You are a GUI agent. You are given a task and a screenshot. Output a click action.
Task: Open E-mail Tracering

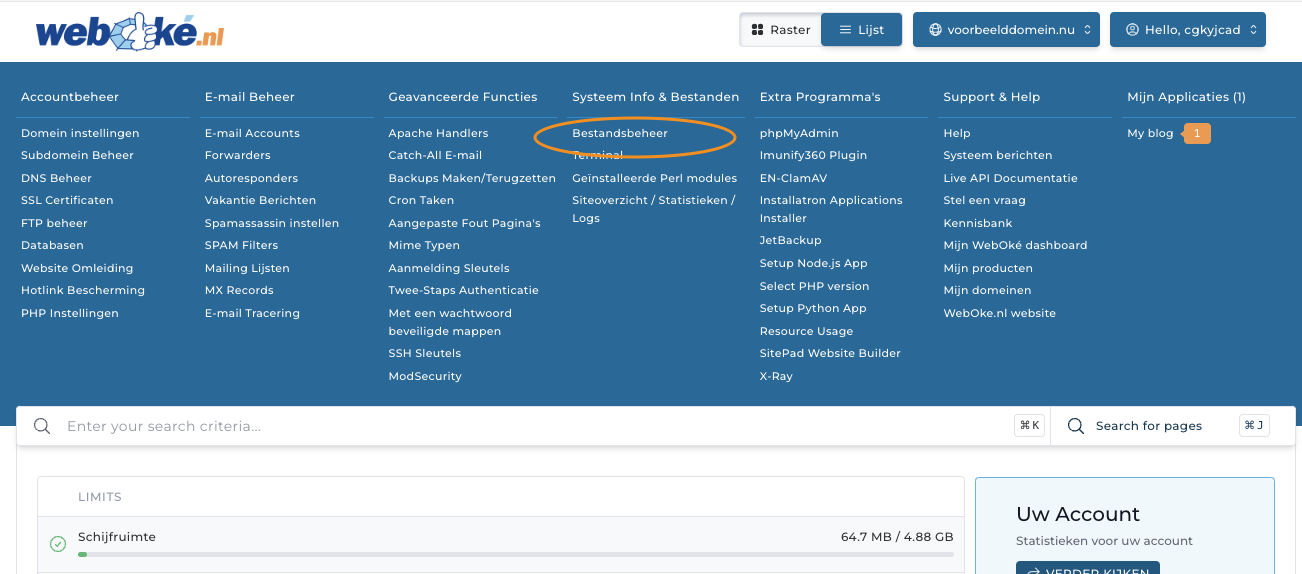coord(252,313)
